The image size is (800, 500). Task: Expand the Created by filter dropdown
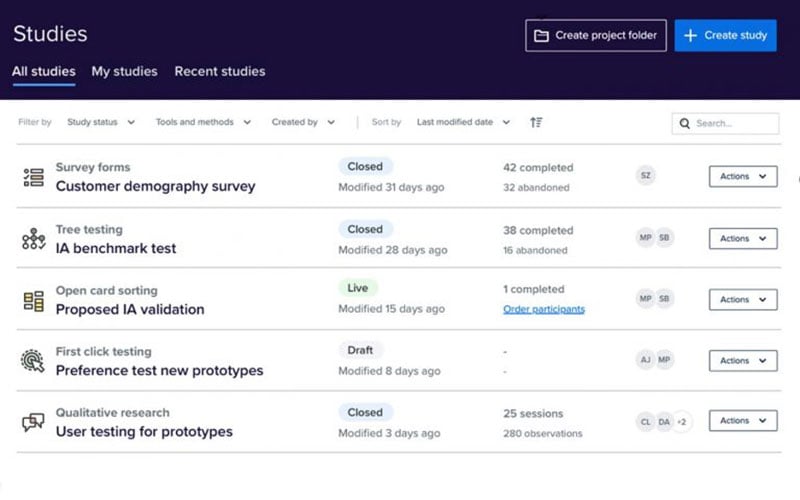point(303,122)
